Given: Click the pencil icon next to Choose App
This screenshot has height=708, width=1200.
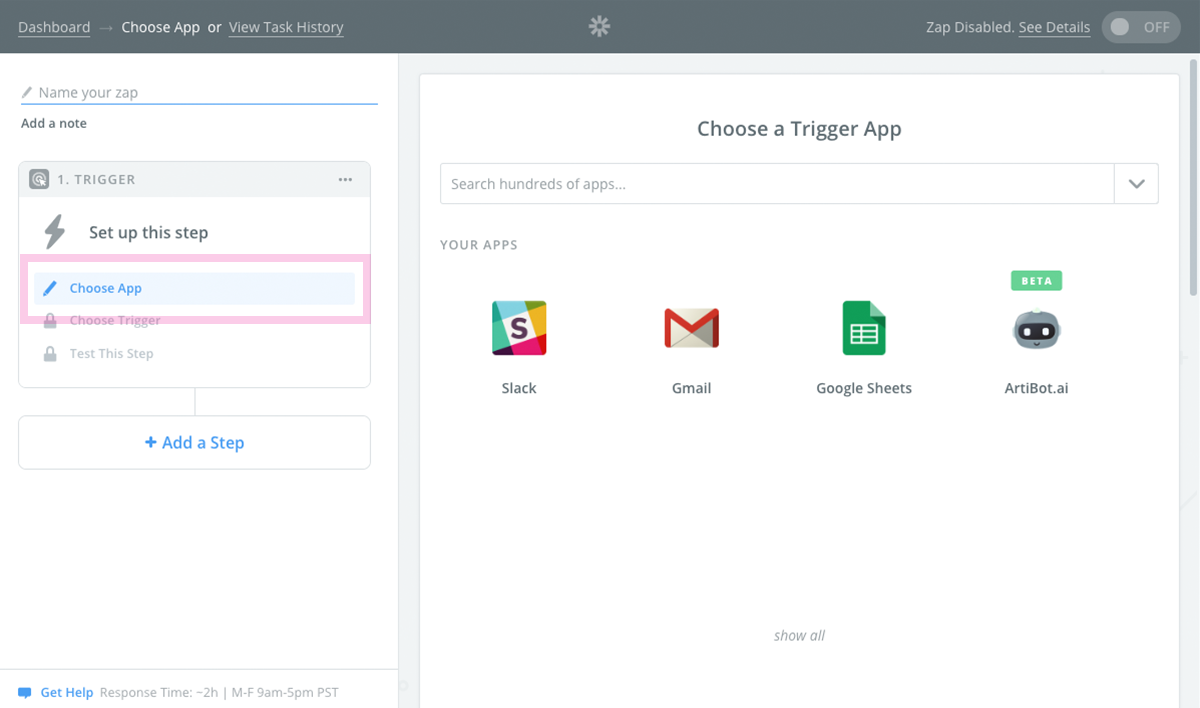Looking at the screenshot, I should click(x=50, y=288).
